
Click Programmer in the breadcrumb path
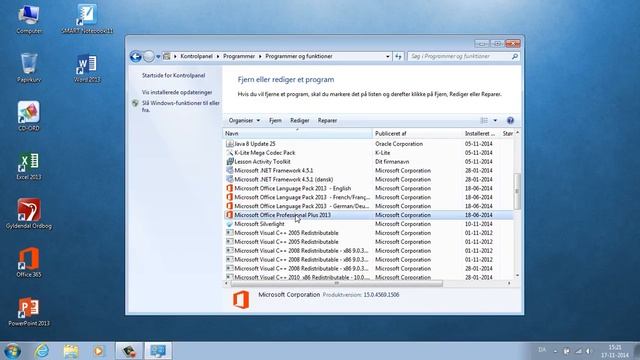[239, 56]
